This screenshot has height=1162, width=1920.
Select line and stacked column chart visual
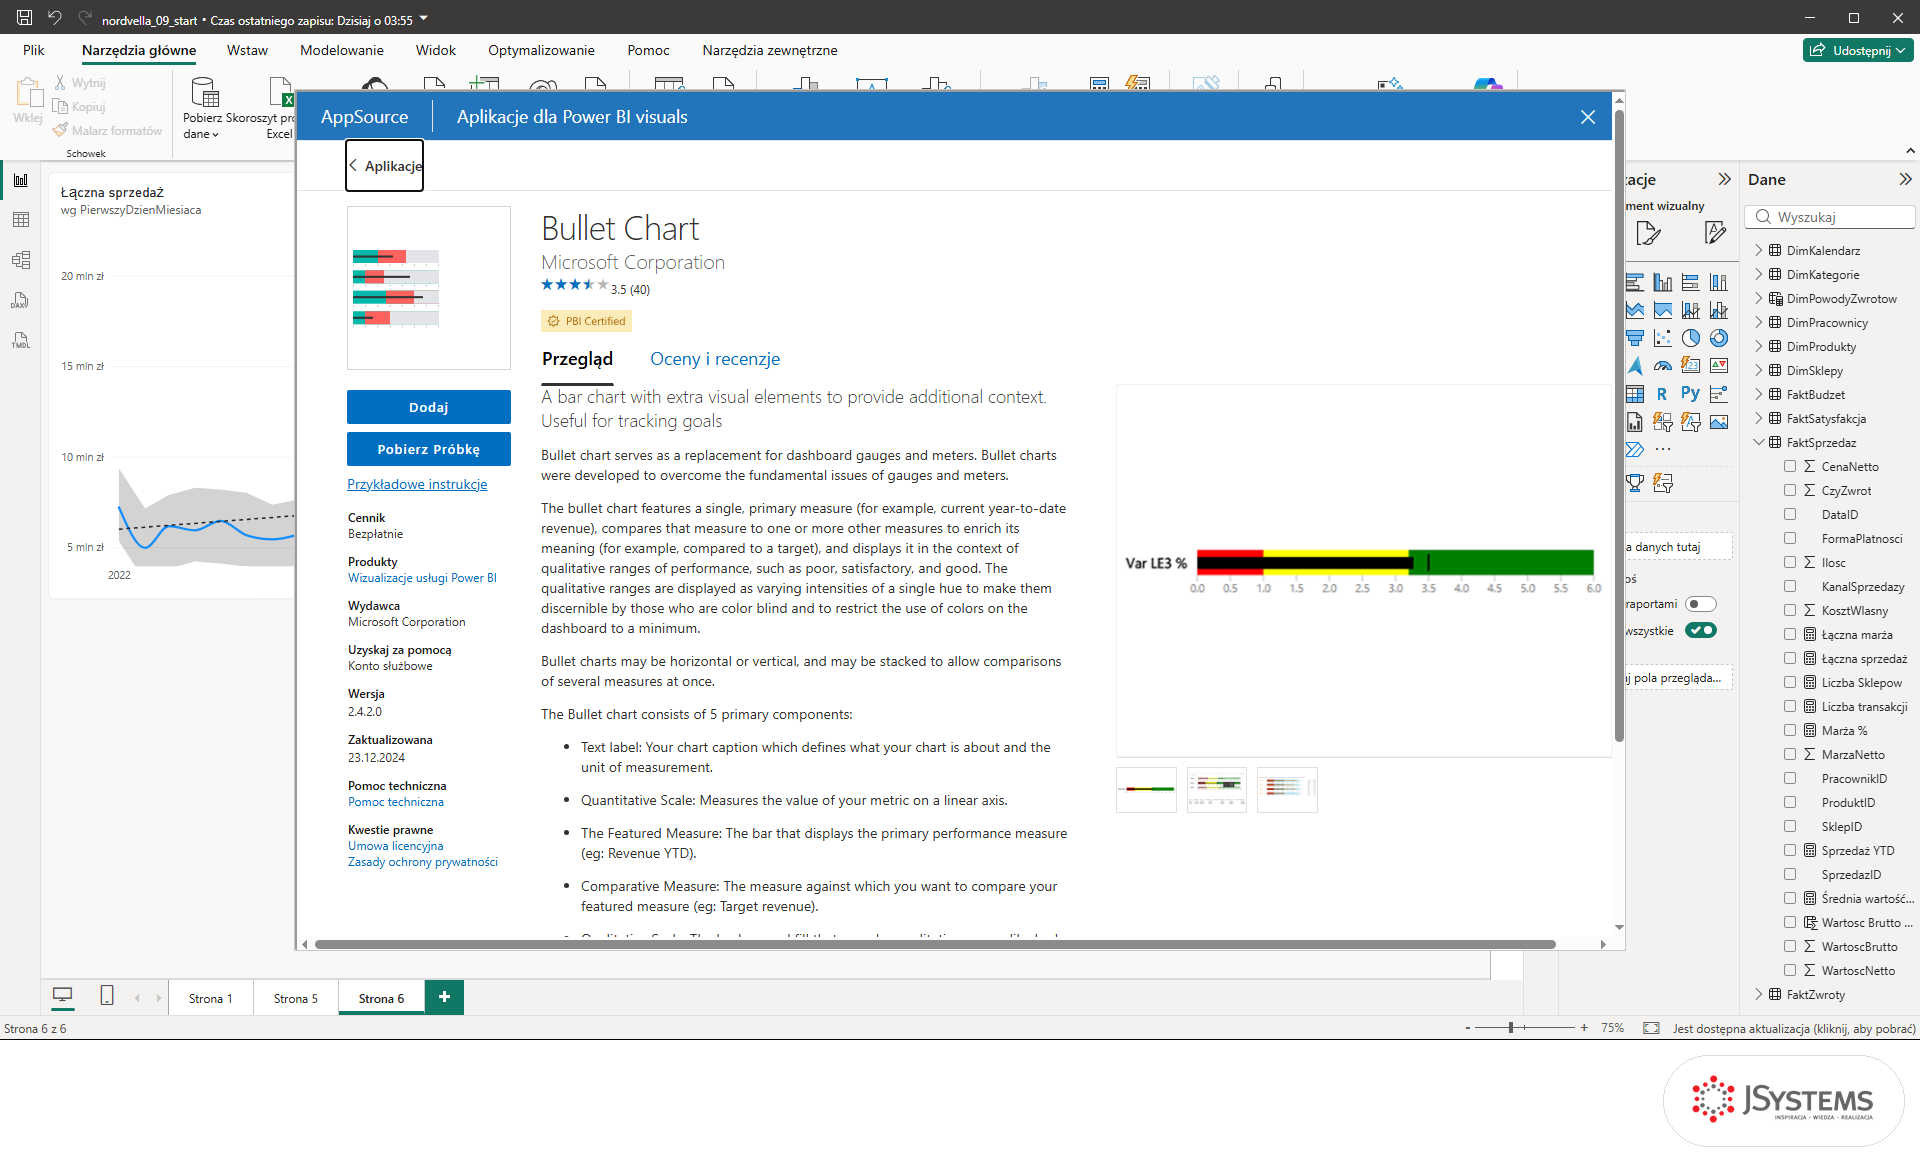[1691, 310]
